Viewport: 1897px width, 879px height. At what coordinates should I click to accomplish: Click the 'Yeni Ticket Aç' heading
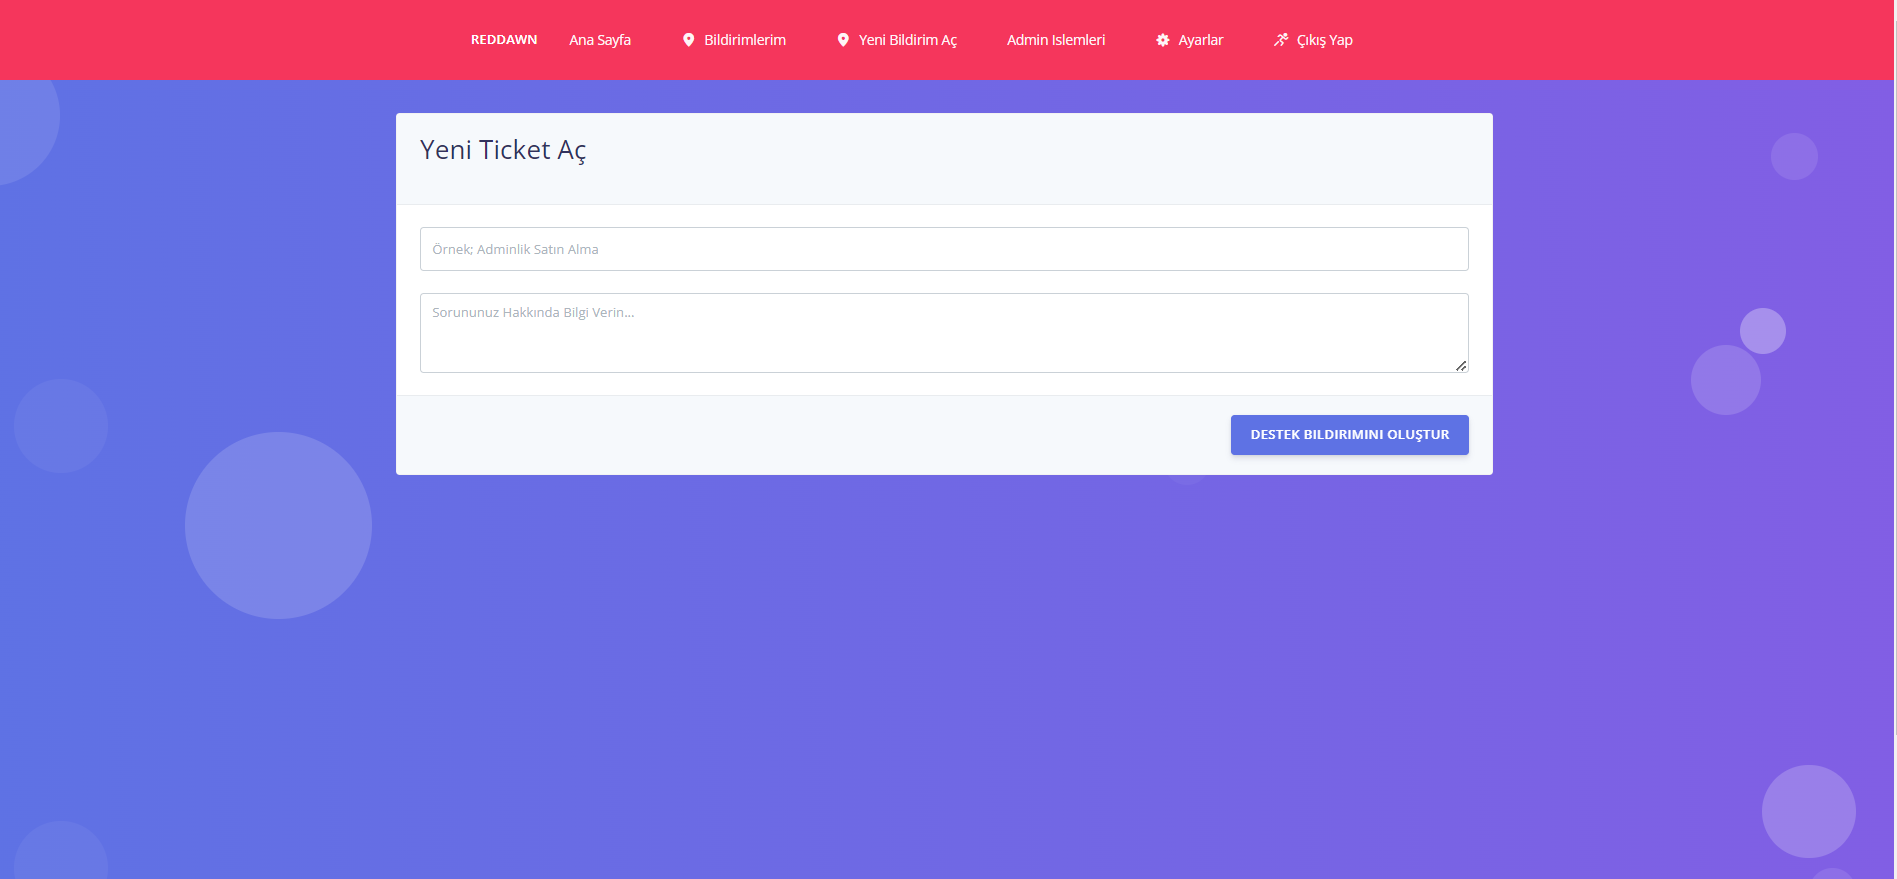[x=503, y=150]
